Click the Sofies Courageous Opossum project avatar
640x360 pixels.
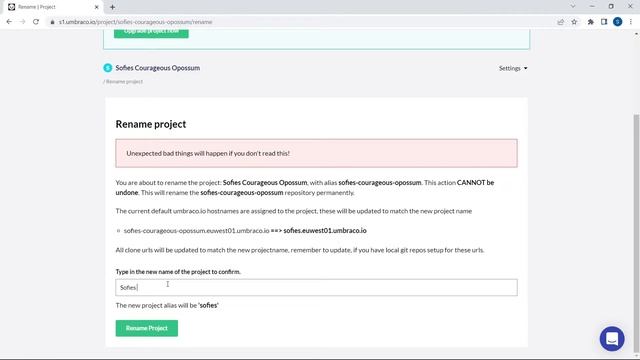108,68
